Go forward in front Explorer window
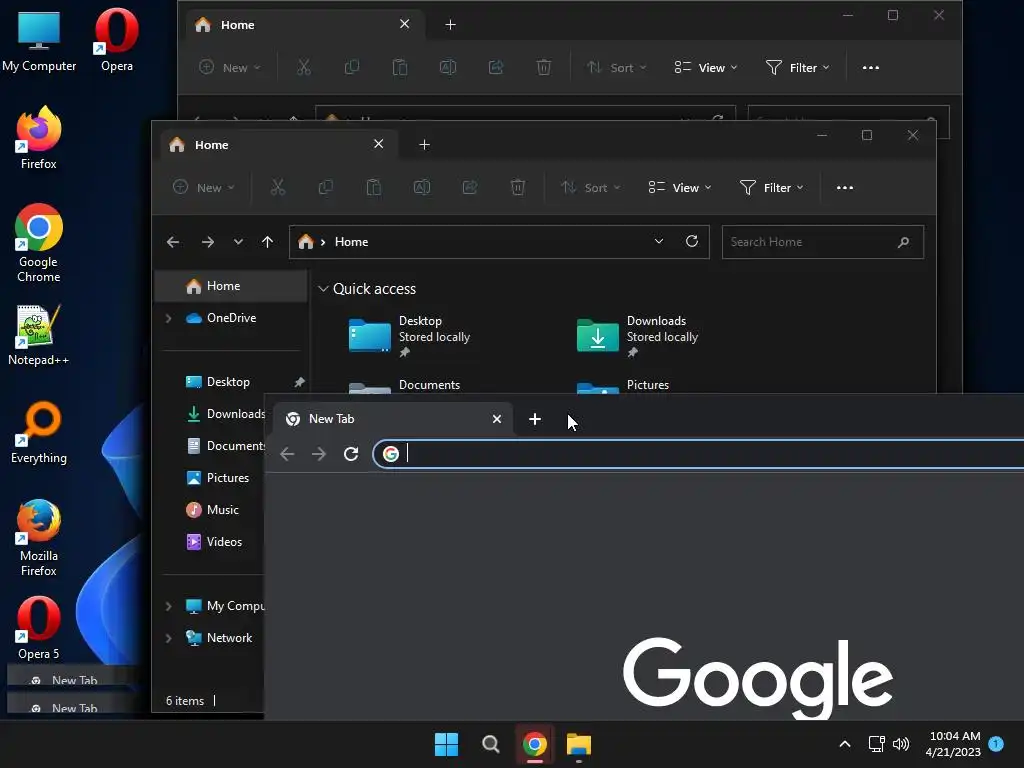This screenshot has height=768, width=1024. coord(208,242)
